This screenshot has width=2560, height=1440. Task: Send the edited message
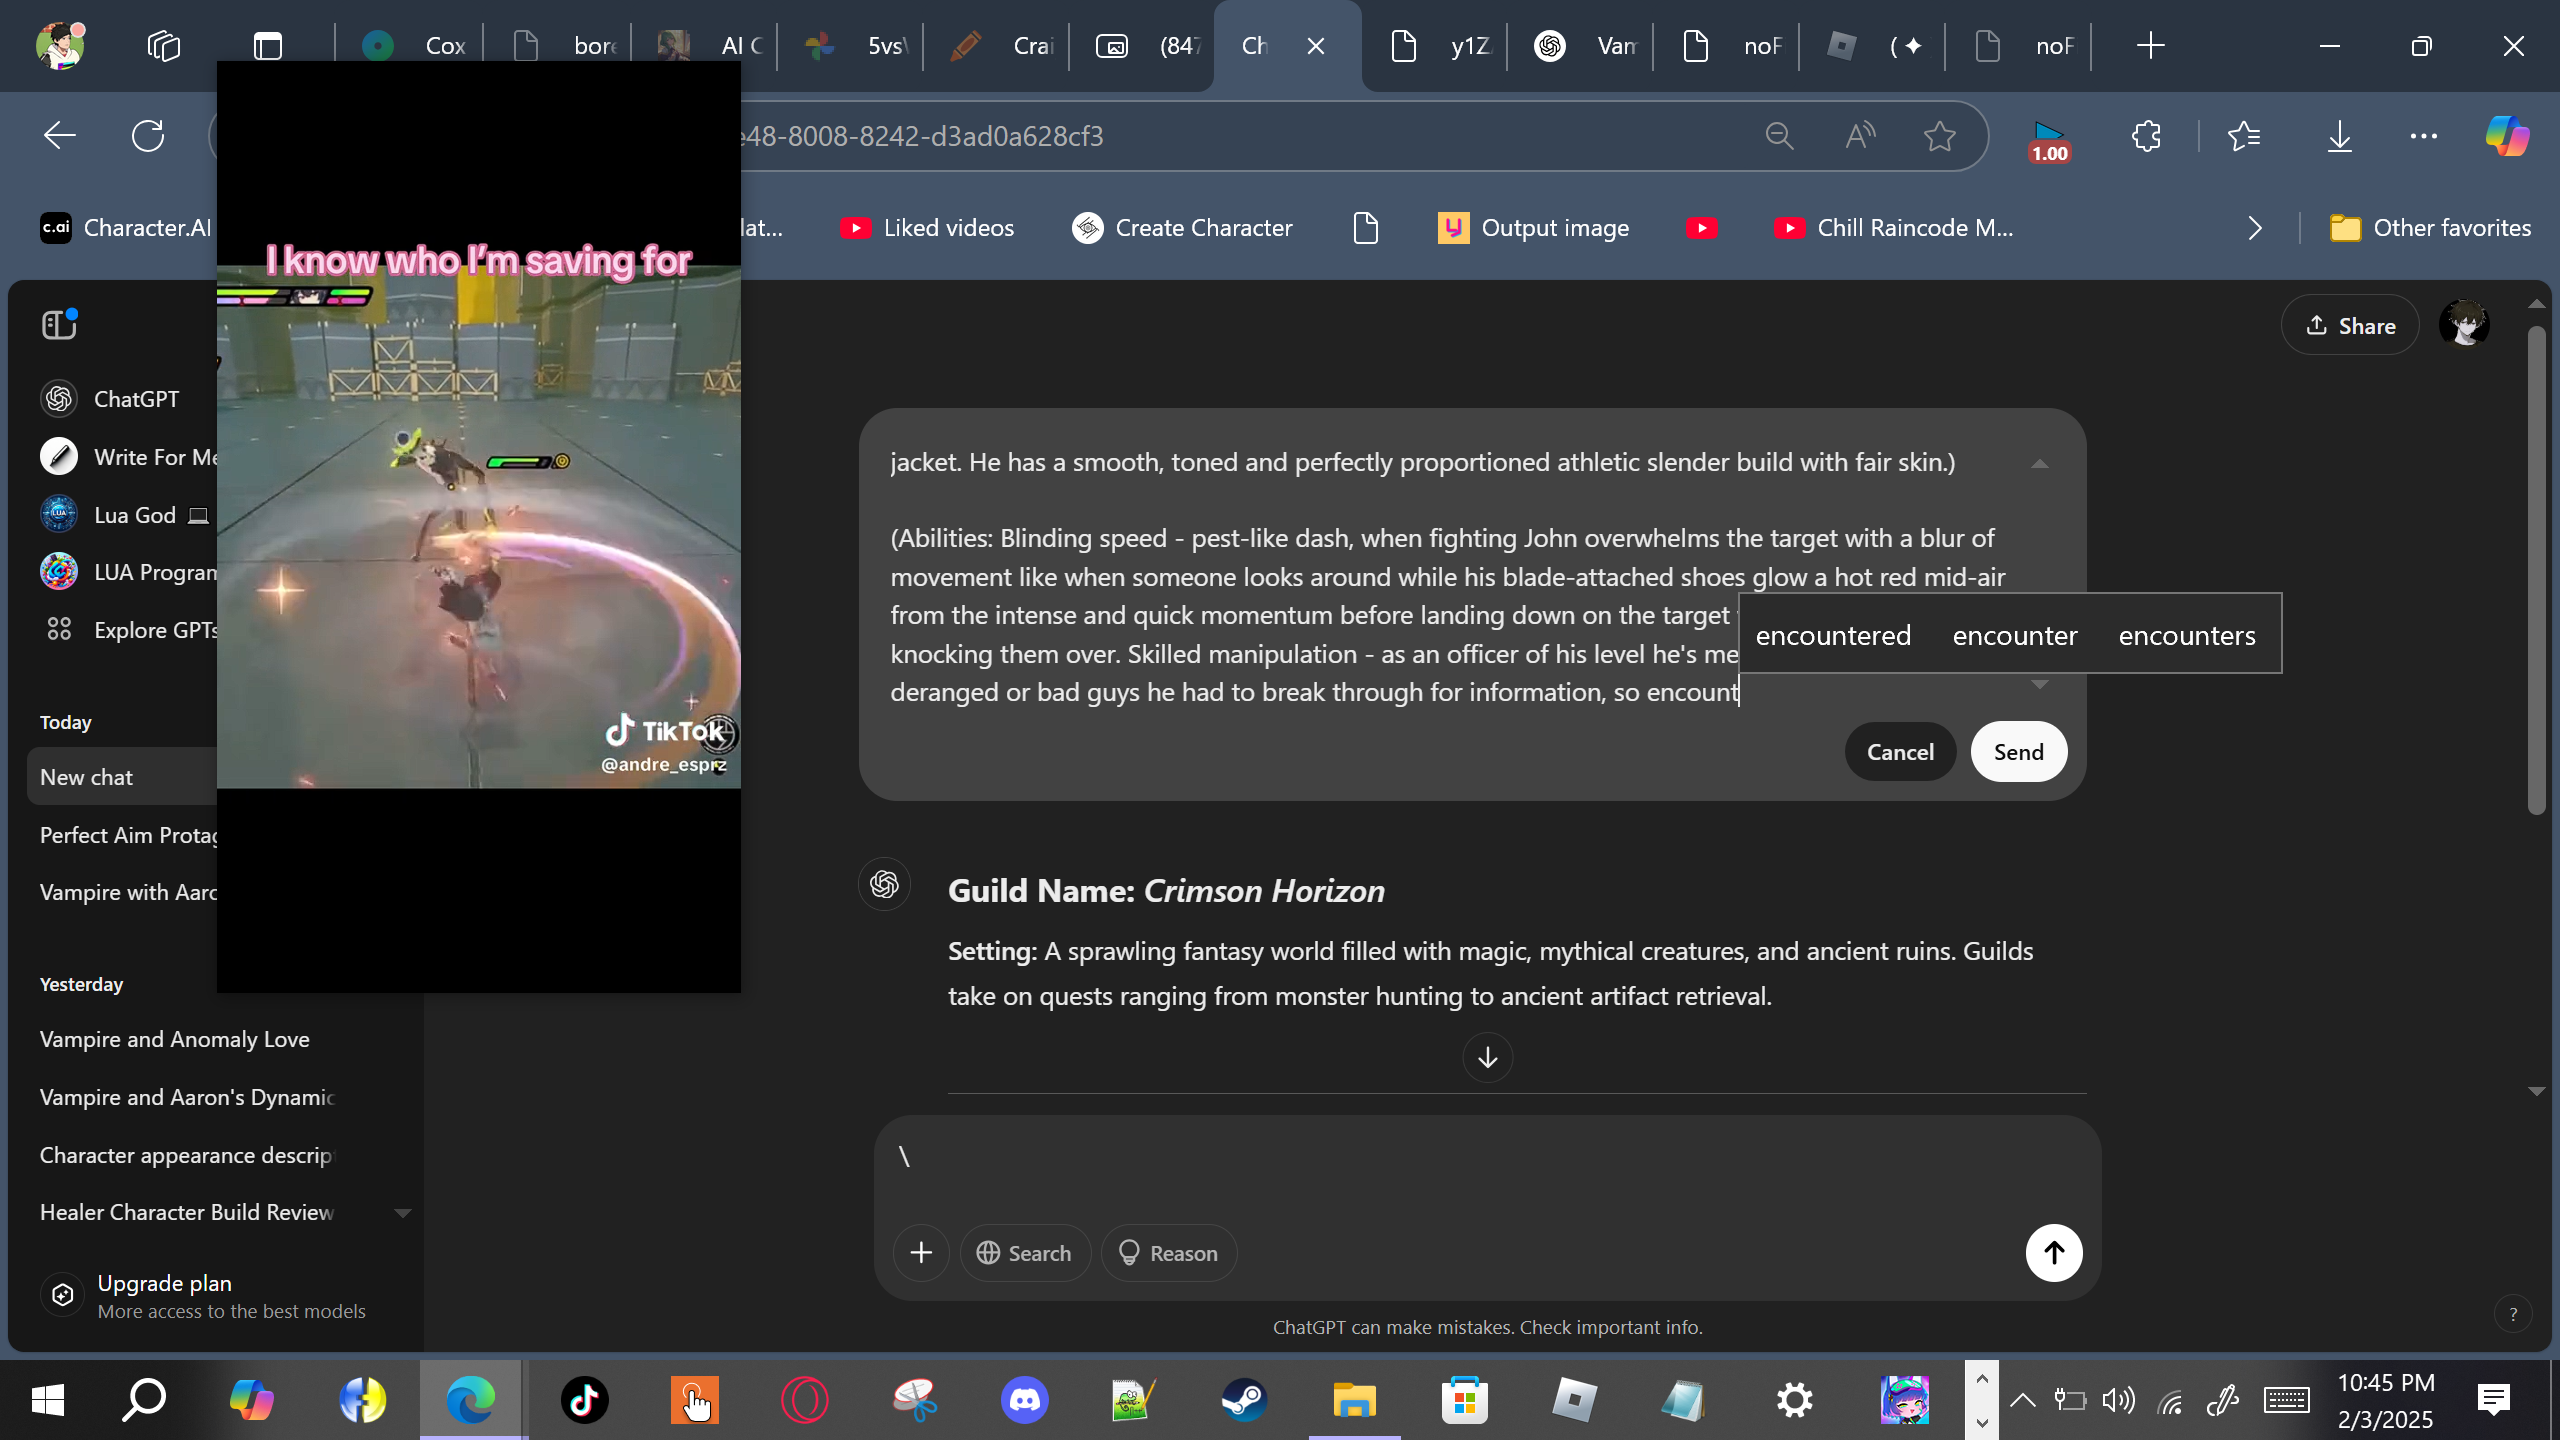2018,752
